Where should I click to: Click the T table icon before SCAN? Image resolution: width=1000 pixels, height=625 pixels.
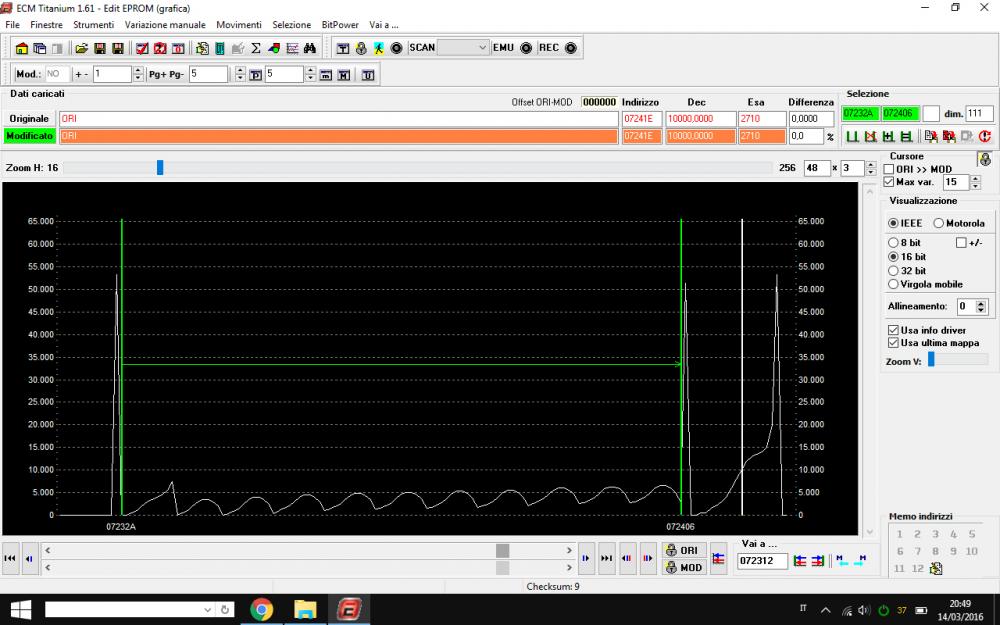click(x=343, y=48)
